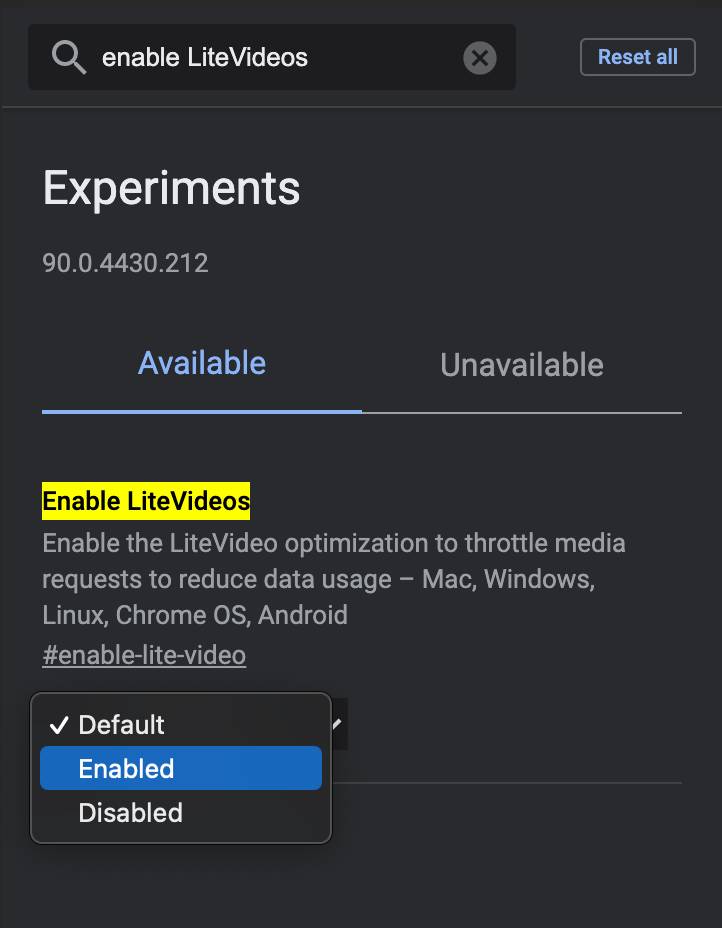722x928 pixels.
Task: Click the highlighted Enable LiteVideos title
Action: 146,501
